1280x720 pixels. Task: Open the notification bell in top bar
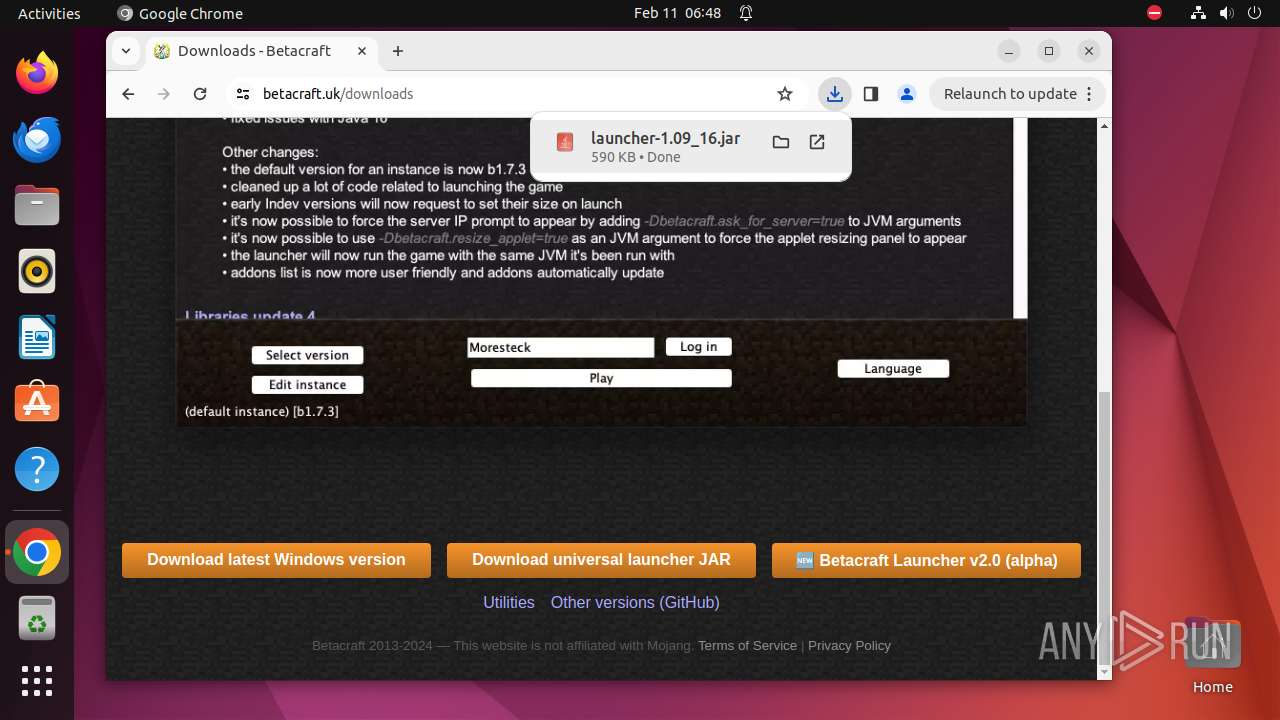pos(746,13)
